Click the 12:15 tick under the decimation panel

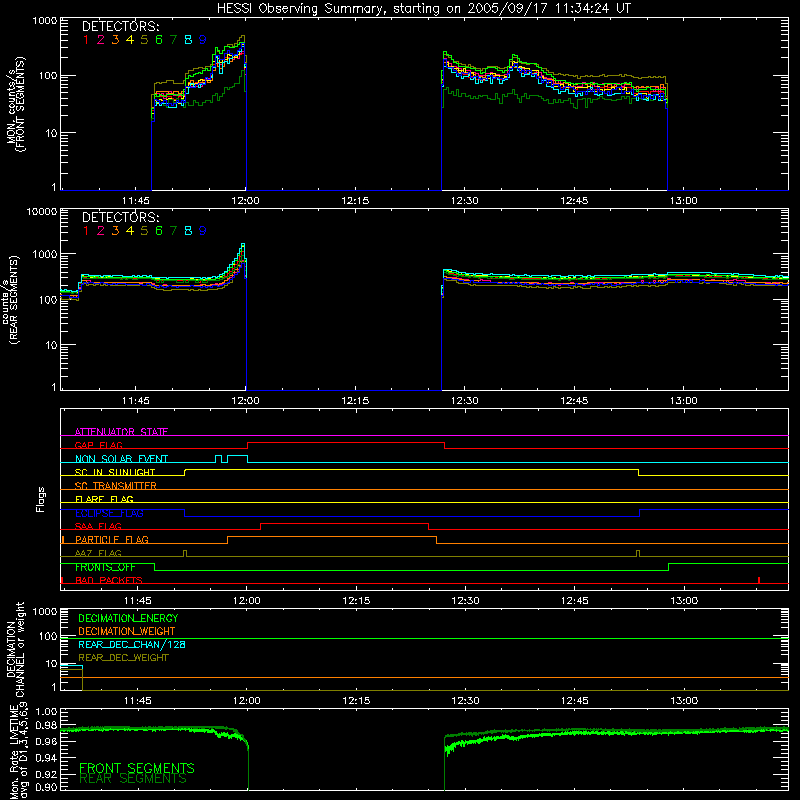[x=356, y=701]
